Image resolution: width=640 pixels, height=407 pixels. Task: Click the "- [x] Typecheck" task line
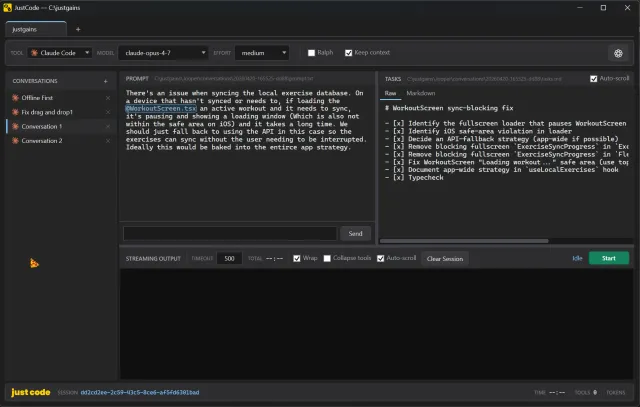coord(414,178)
